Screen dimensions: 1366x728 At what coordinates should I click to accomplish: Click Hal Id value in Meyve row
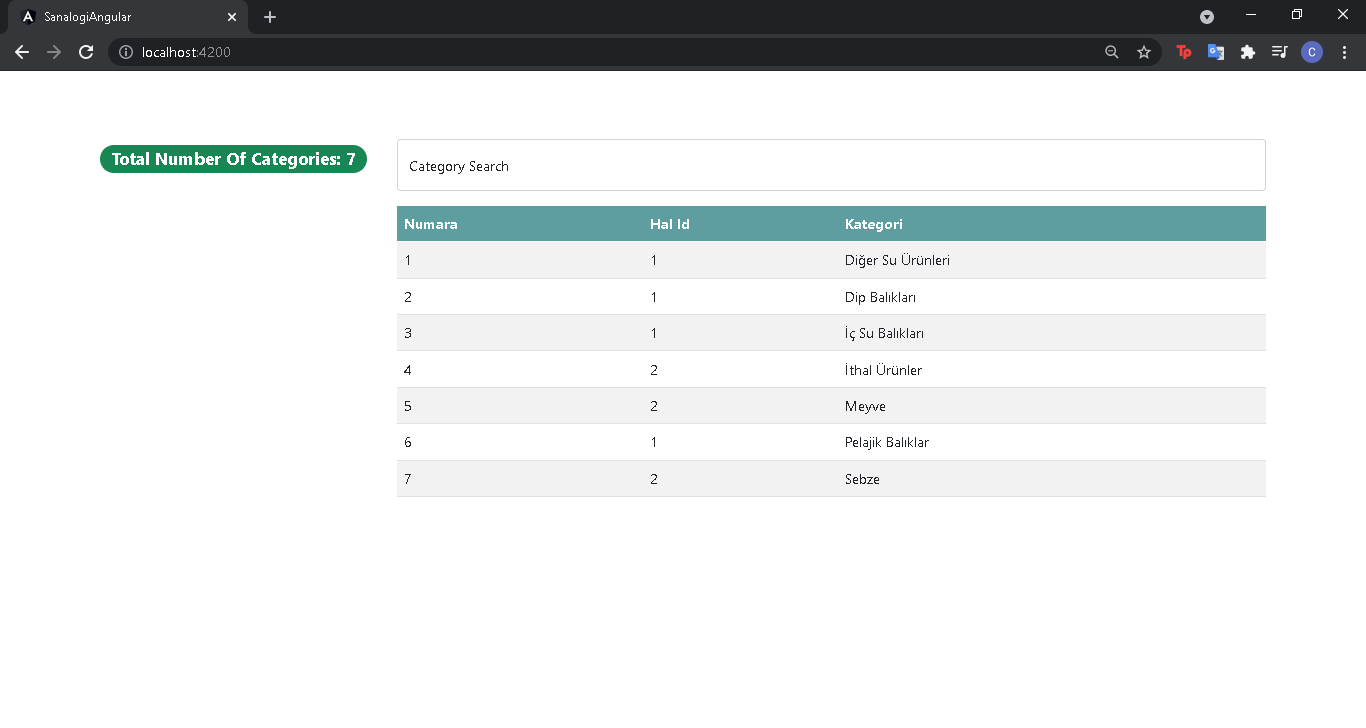[654, 406]
